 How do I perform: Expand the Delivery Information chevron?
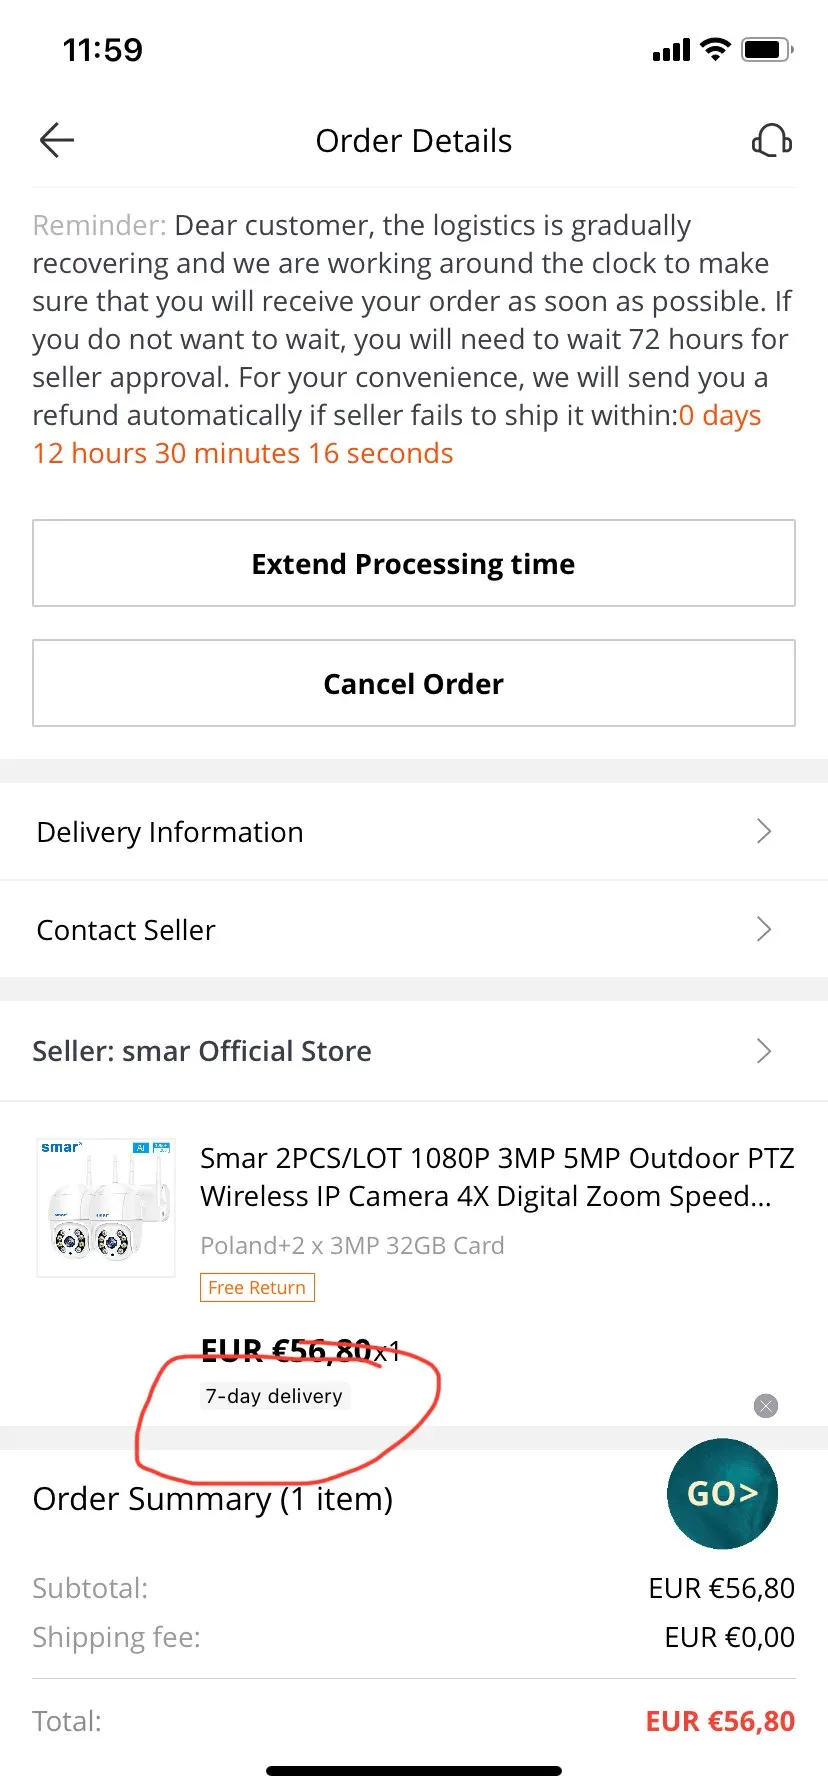(764, 831)
